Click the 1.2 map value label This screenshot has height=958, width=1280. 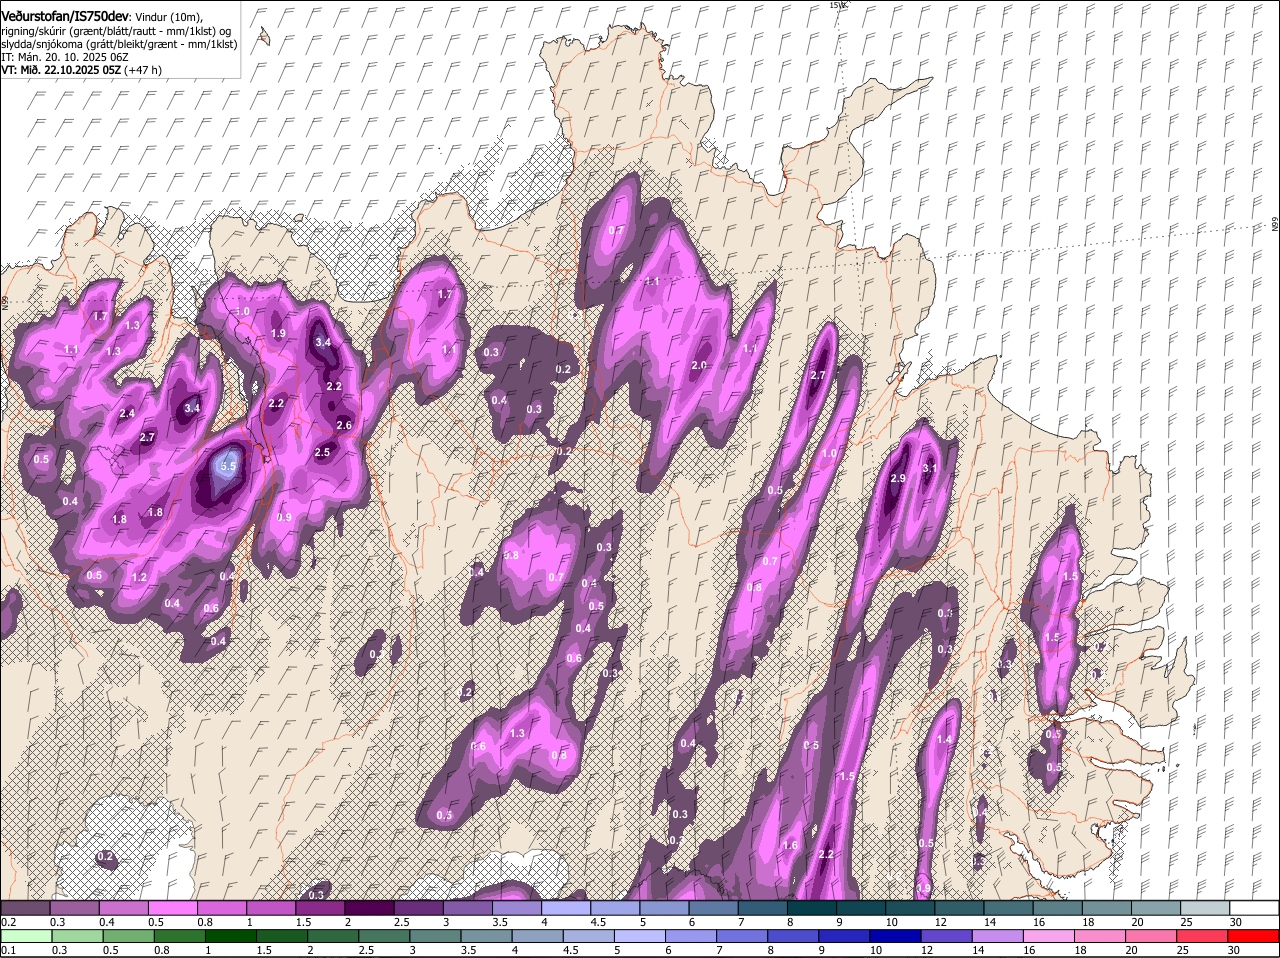139,577
